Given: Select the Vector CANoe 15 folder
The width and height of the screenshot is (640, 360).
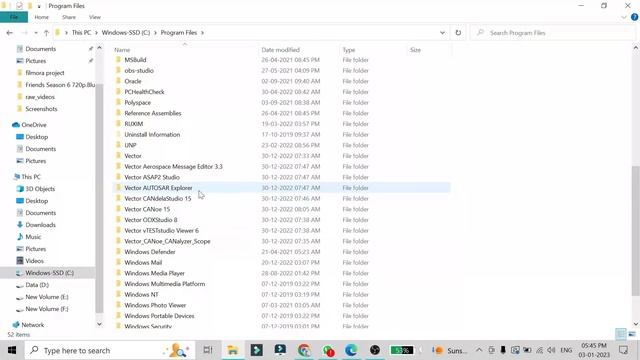Looking at the screenshot, I should pyautogui.click(x=147, y=209).
